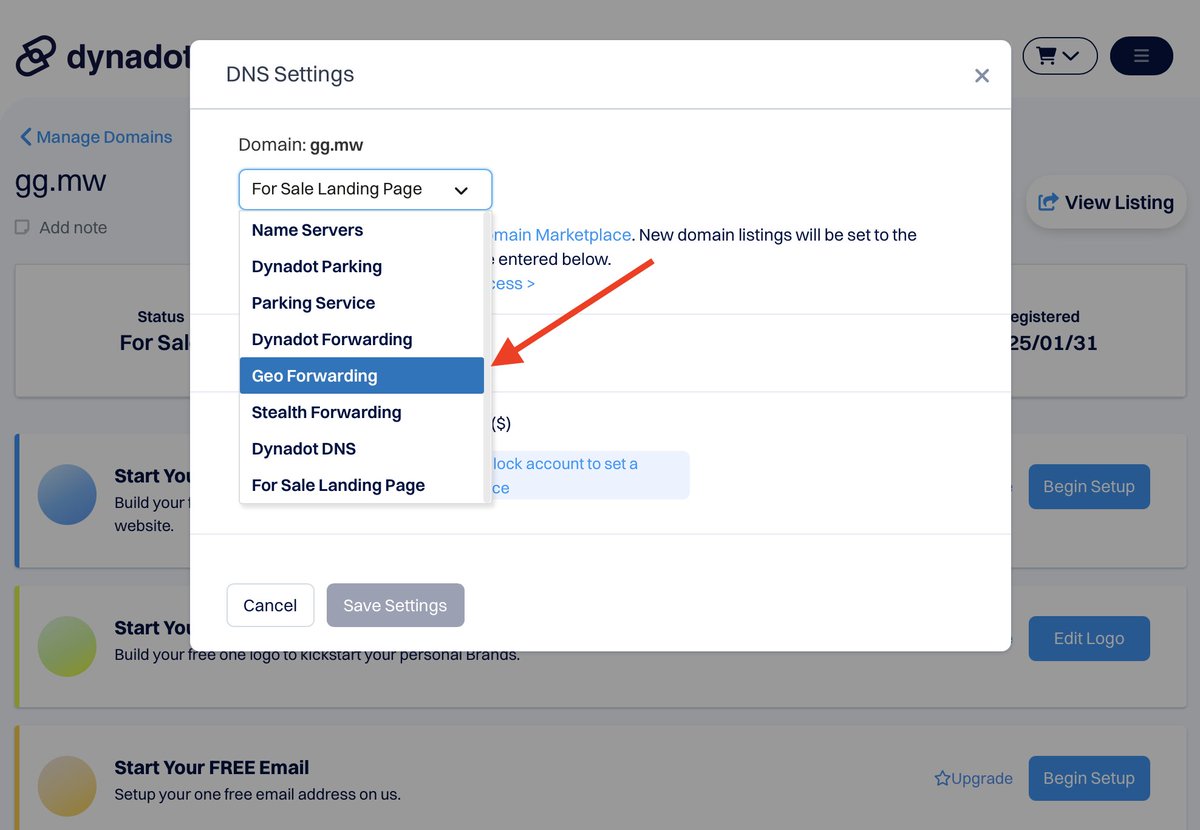The width and height of the screenshot is (1200, 830).
Task: Click Add note next to domain
Action: [x=73, y=228]
